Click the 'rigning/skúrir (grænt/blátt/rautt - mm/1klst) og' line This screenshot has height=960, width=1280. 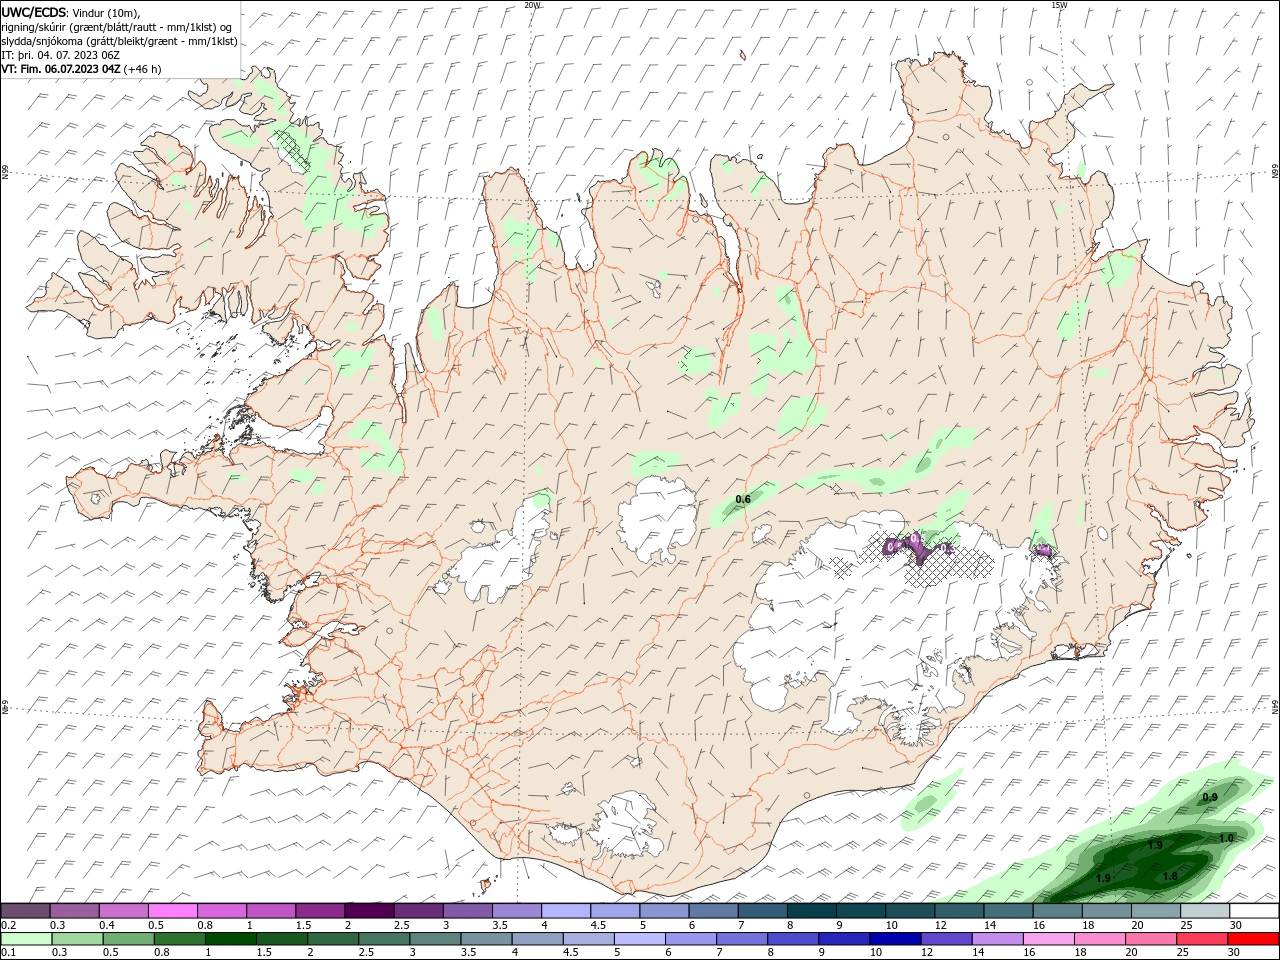(117, 27)
